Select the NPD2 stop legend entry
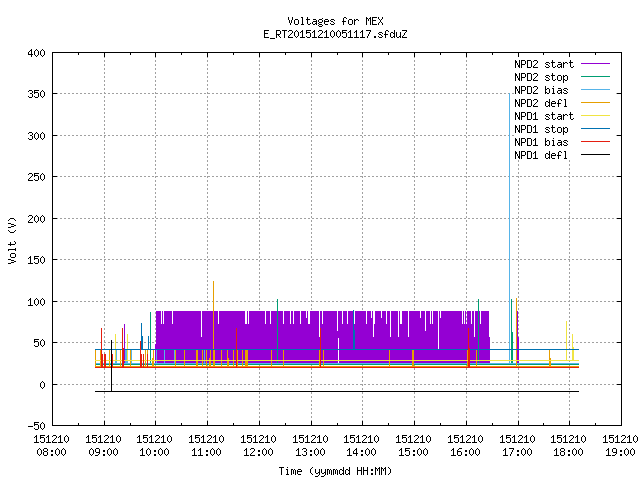Image resolution: width=640 pixels, height=480 pixels. (541, 77)
